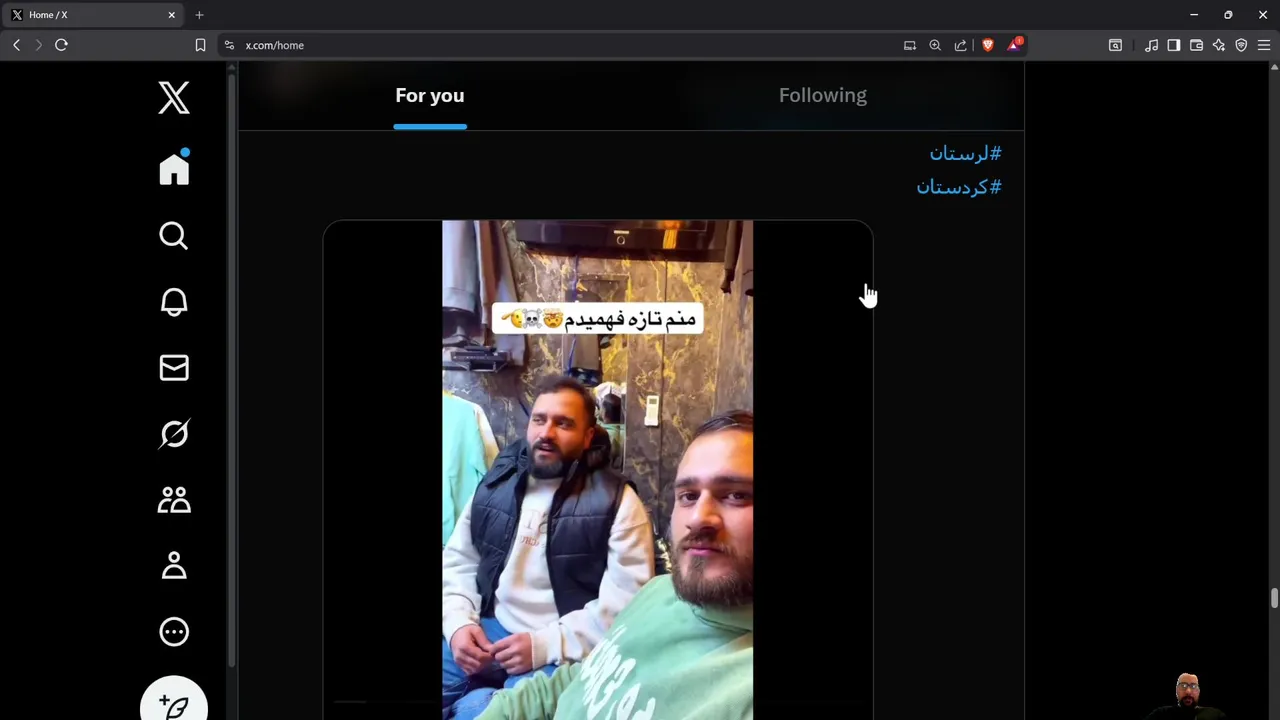
Task: Bookmark this page icon
Action: [x=200, y=45]
